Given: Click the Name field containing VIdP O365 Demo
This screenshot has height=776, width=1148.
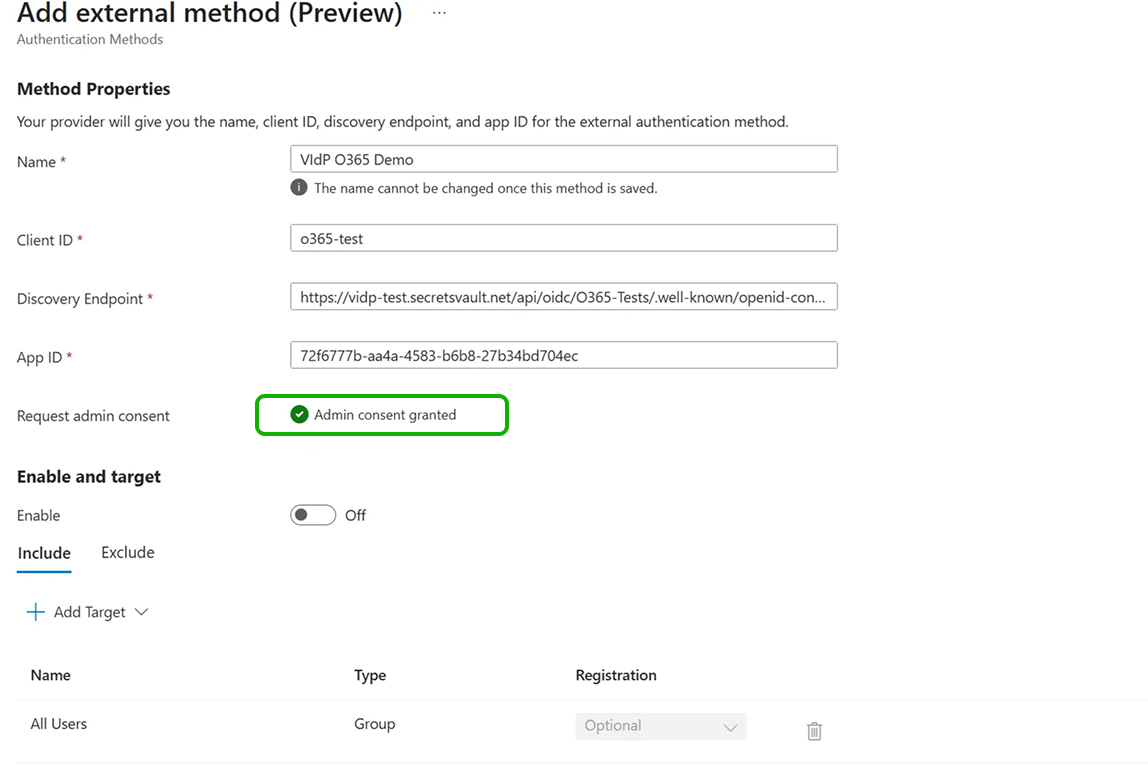Looking at the screenshot, I should tap(563, 159).
